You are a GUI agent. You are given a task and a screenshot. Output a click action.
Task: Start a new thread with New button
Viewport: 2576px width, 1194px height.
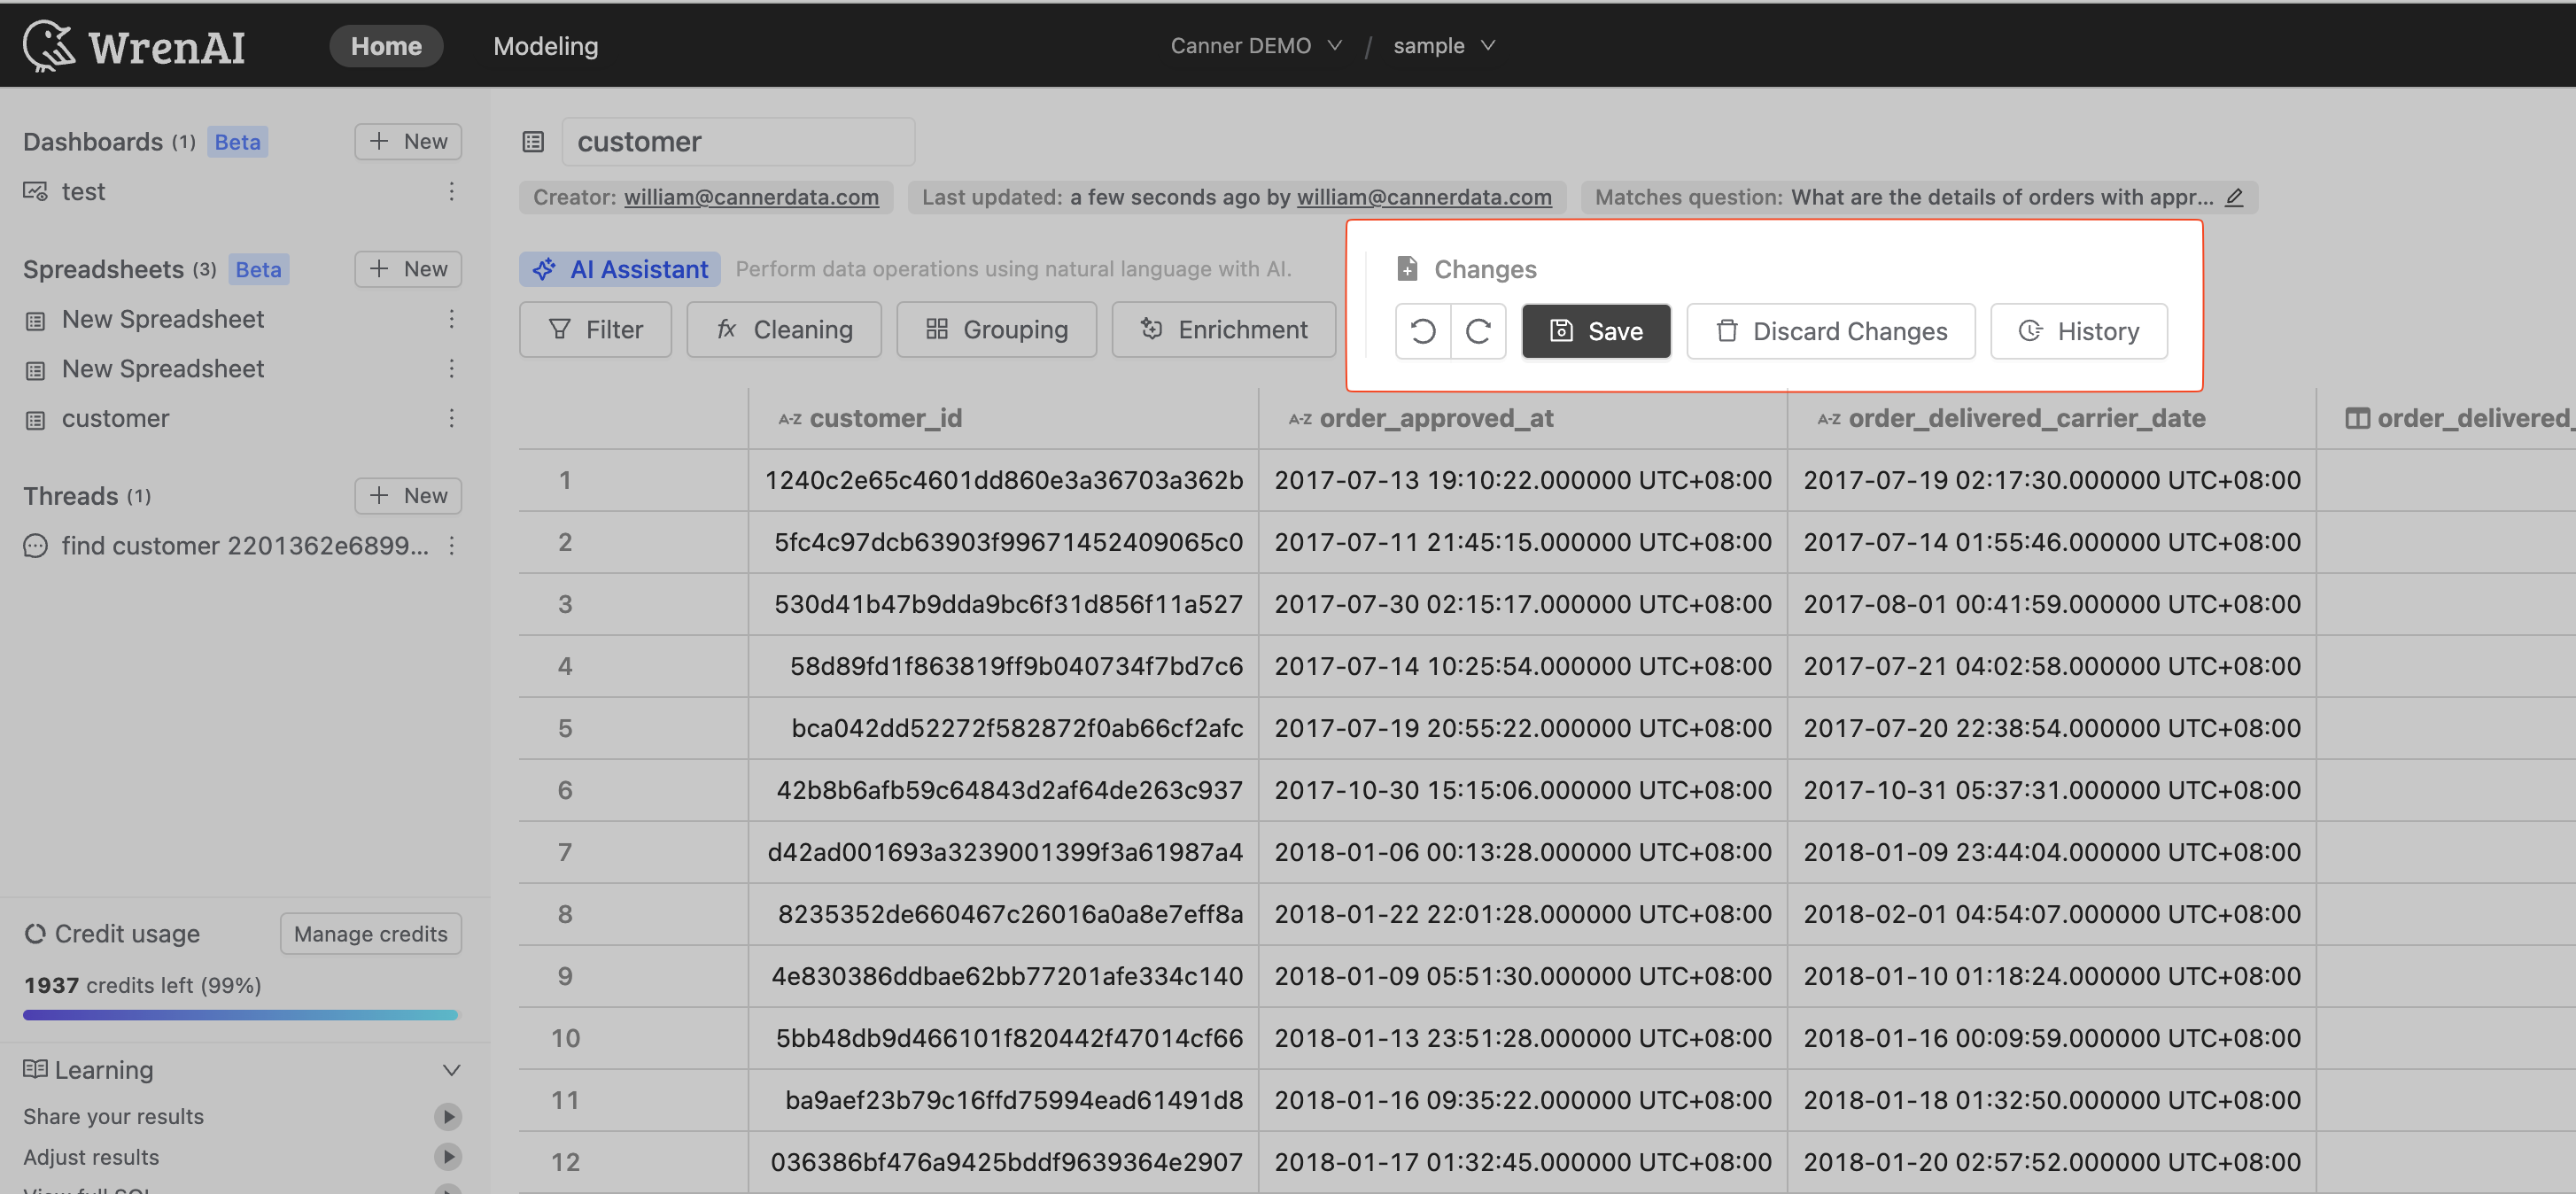coord(408,496)
